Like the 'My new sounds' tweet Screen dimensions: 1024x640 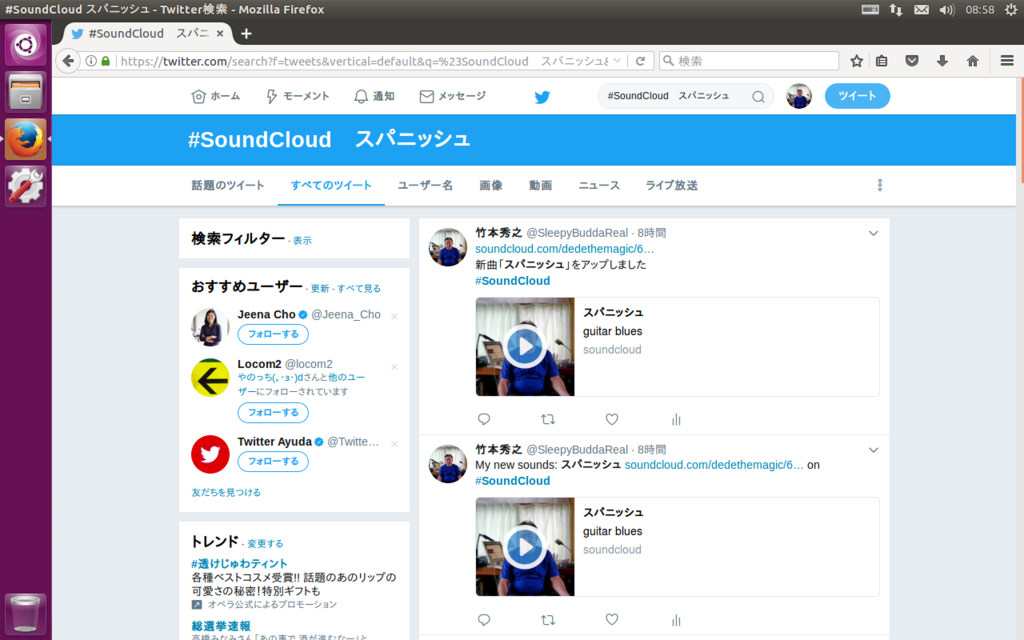pyautogui.click(x=612, y=619)
